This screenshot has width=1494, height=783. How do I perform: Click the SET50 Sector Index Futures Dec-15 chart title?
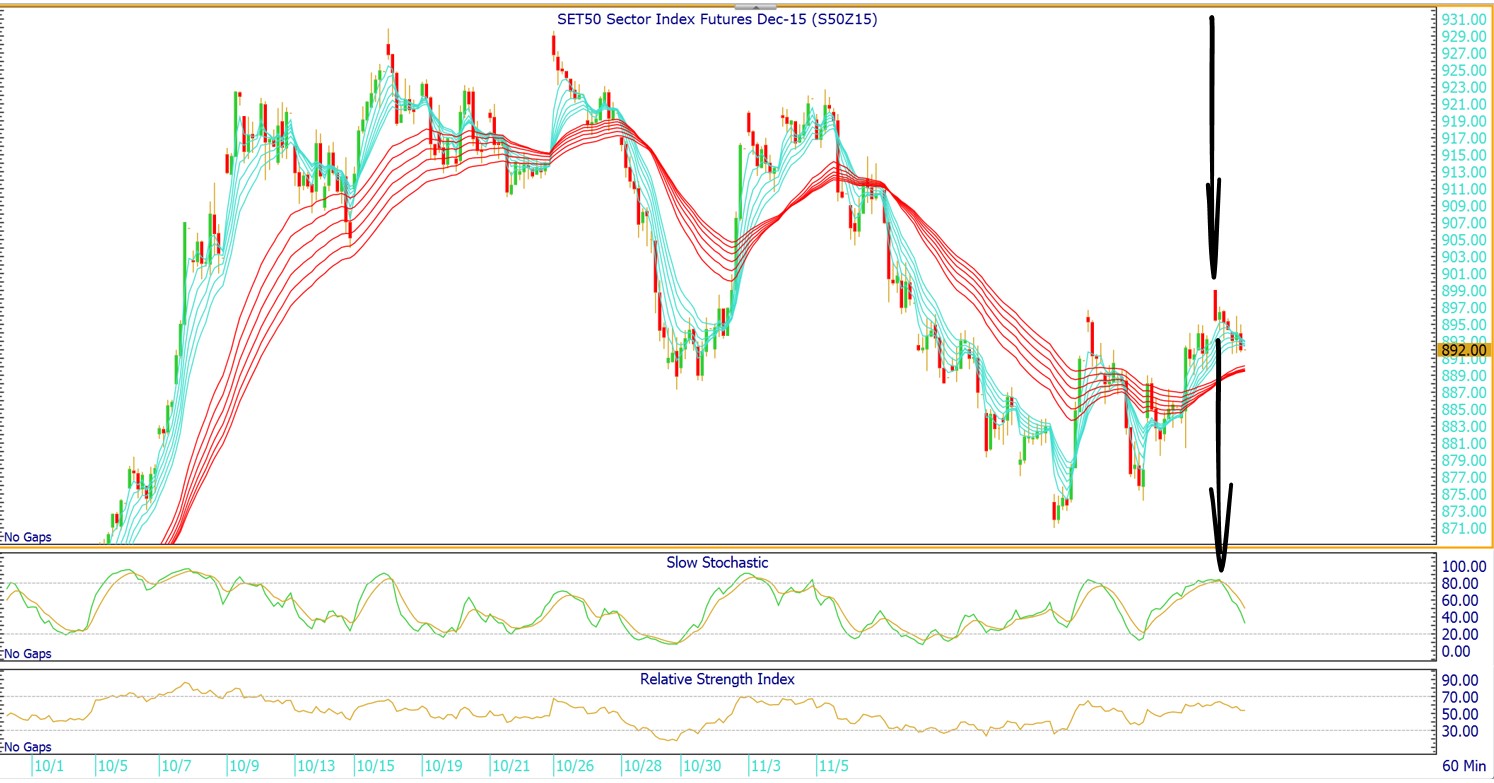(x=717, y=19)
